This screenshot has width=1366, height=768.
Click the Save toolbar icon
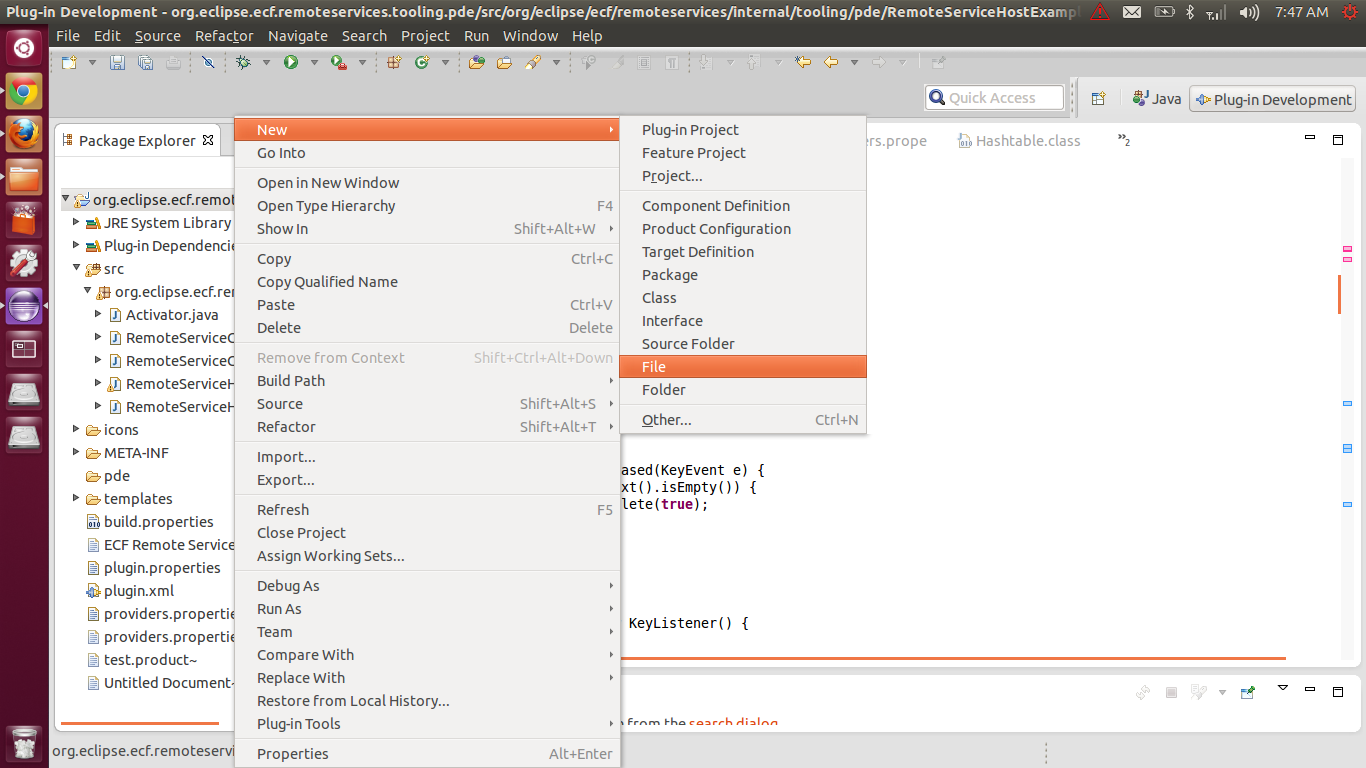[117, 62]
